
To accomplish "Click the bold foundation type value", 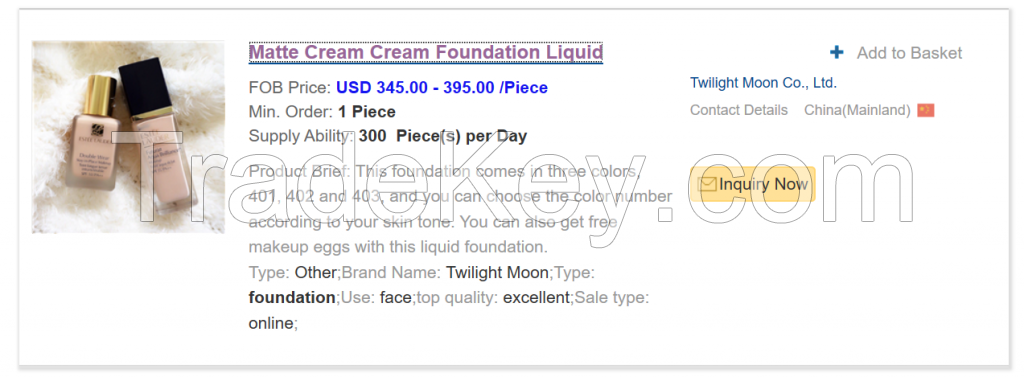I will click(292, 297).
